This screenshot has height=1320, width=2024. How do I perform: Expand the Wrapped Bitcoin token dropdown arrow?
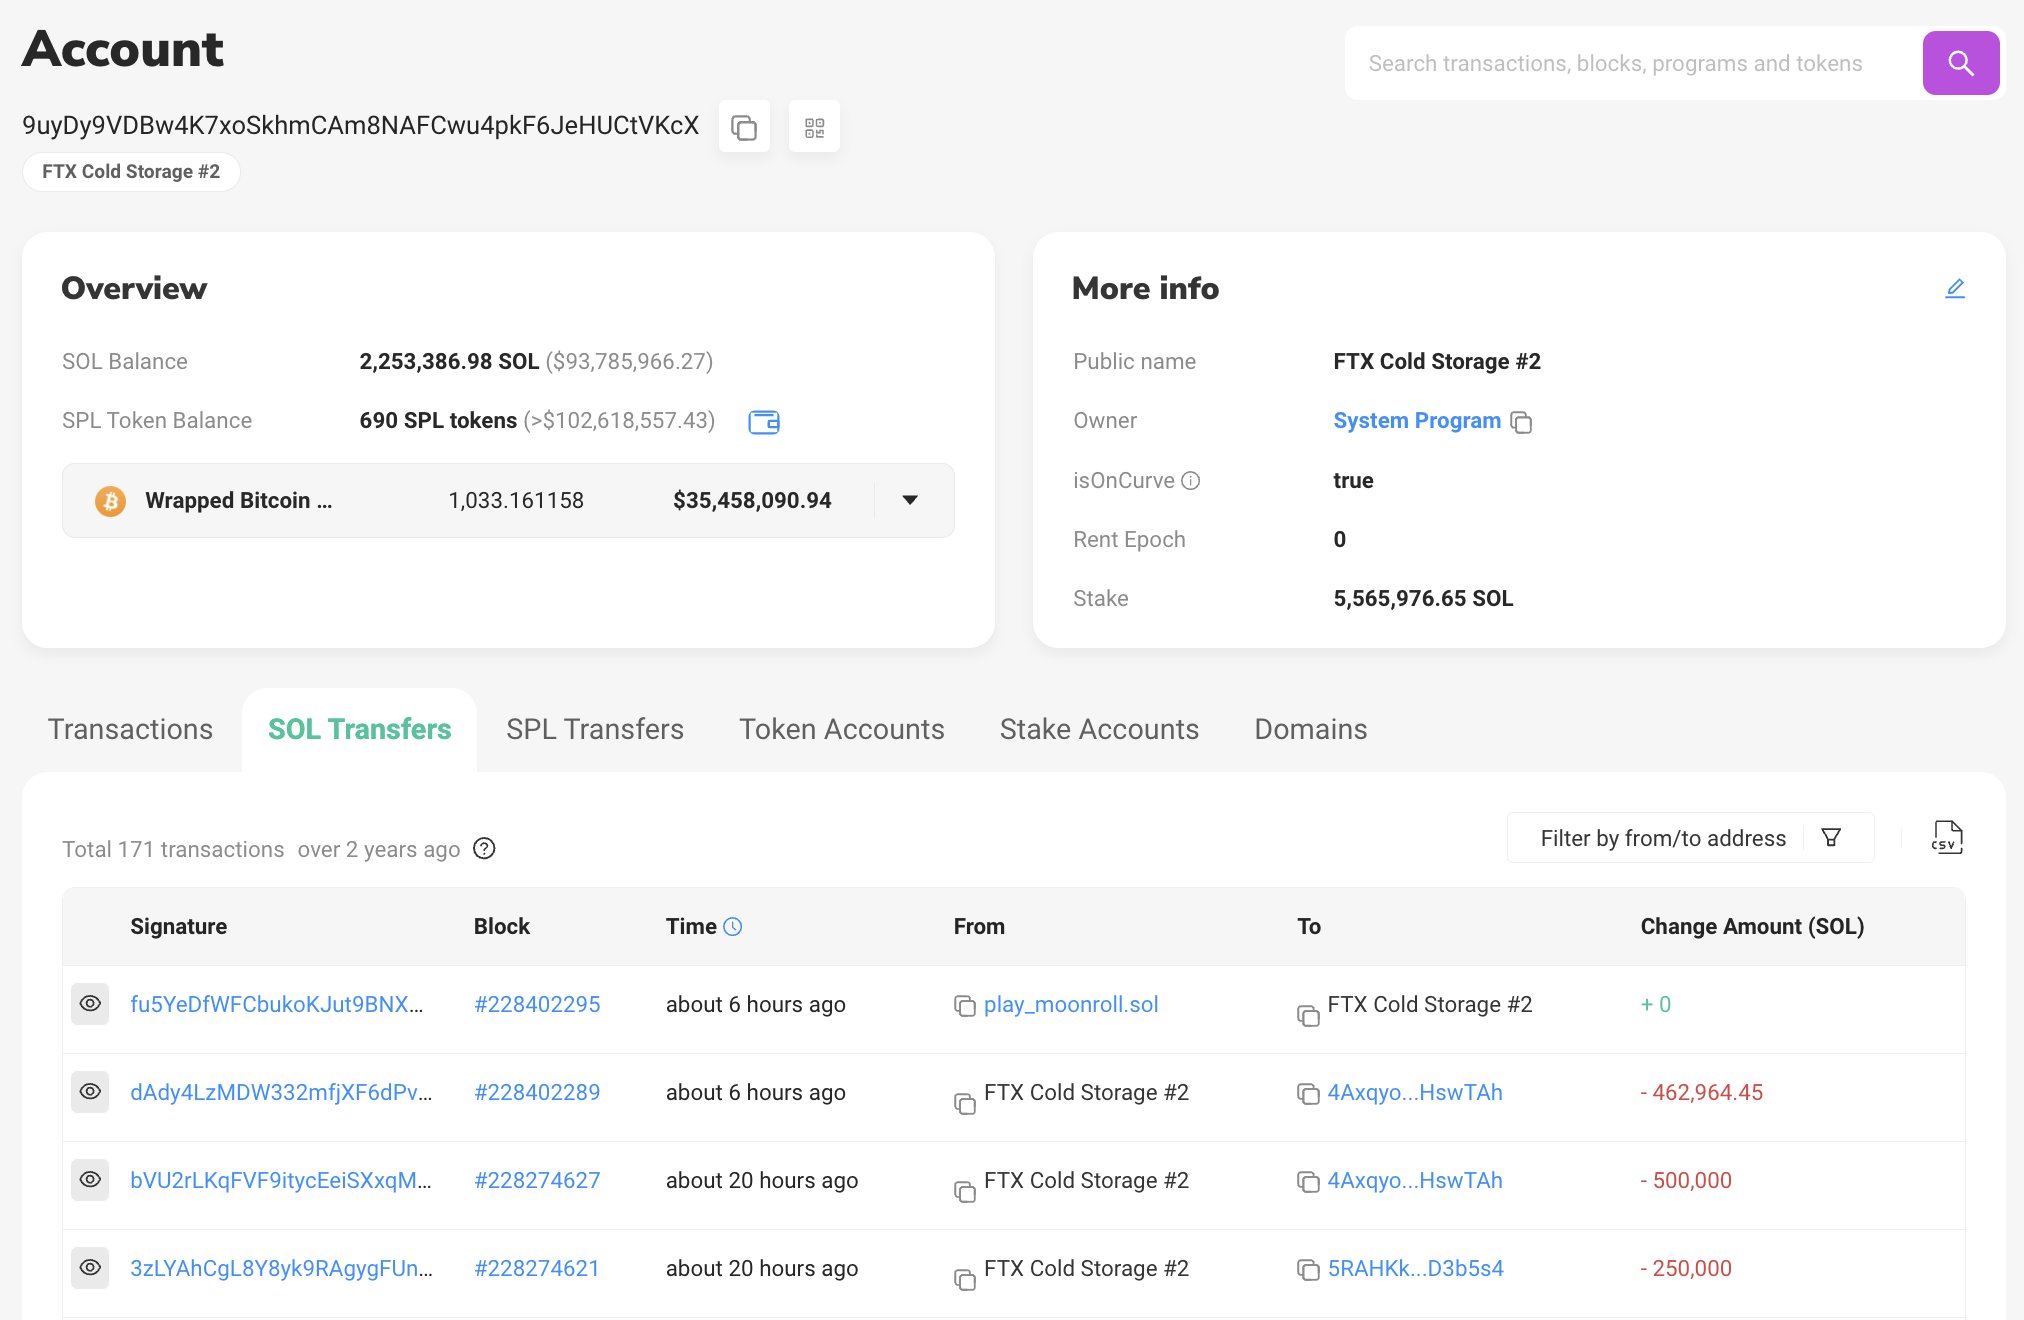[910, 500]
